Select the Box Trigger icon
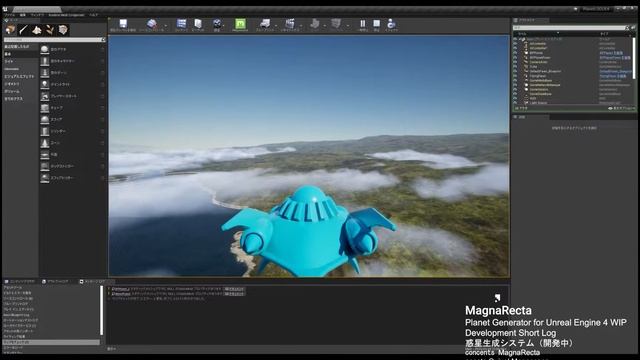 coord(44,166)
